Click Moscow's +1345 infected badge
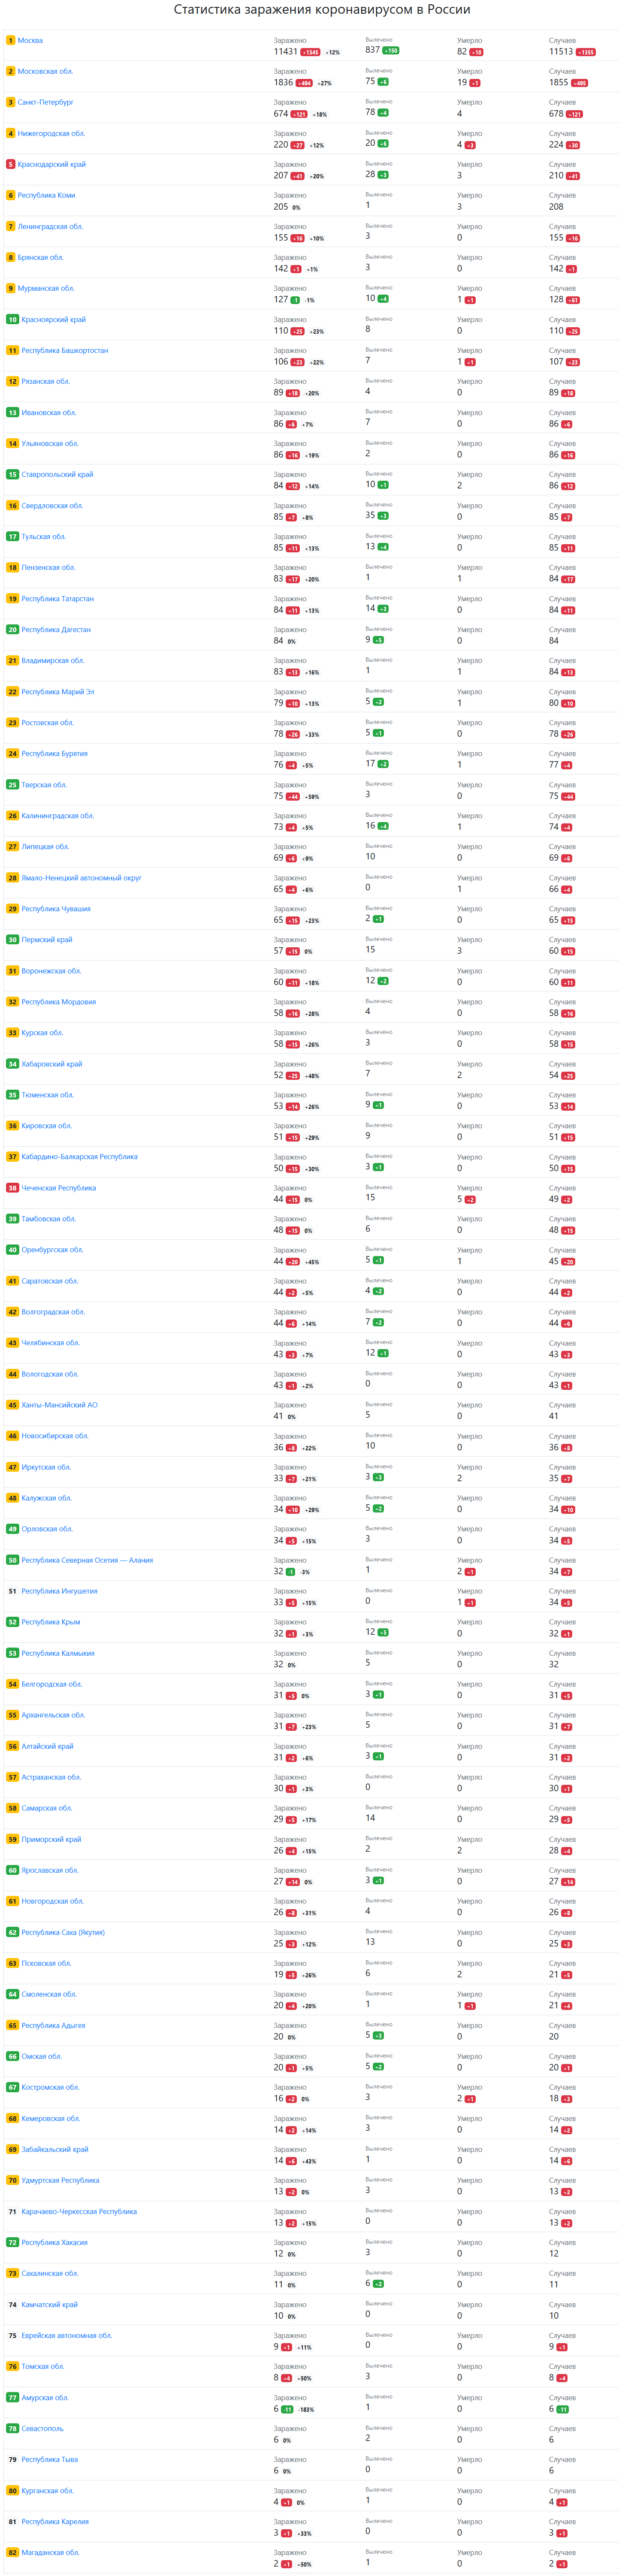The height and width of the screenshot is (2576, 619). pos(310,52)
